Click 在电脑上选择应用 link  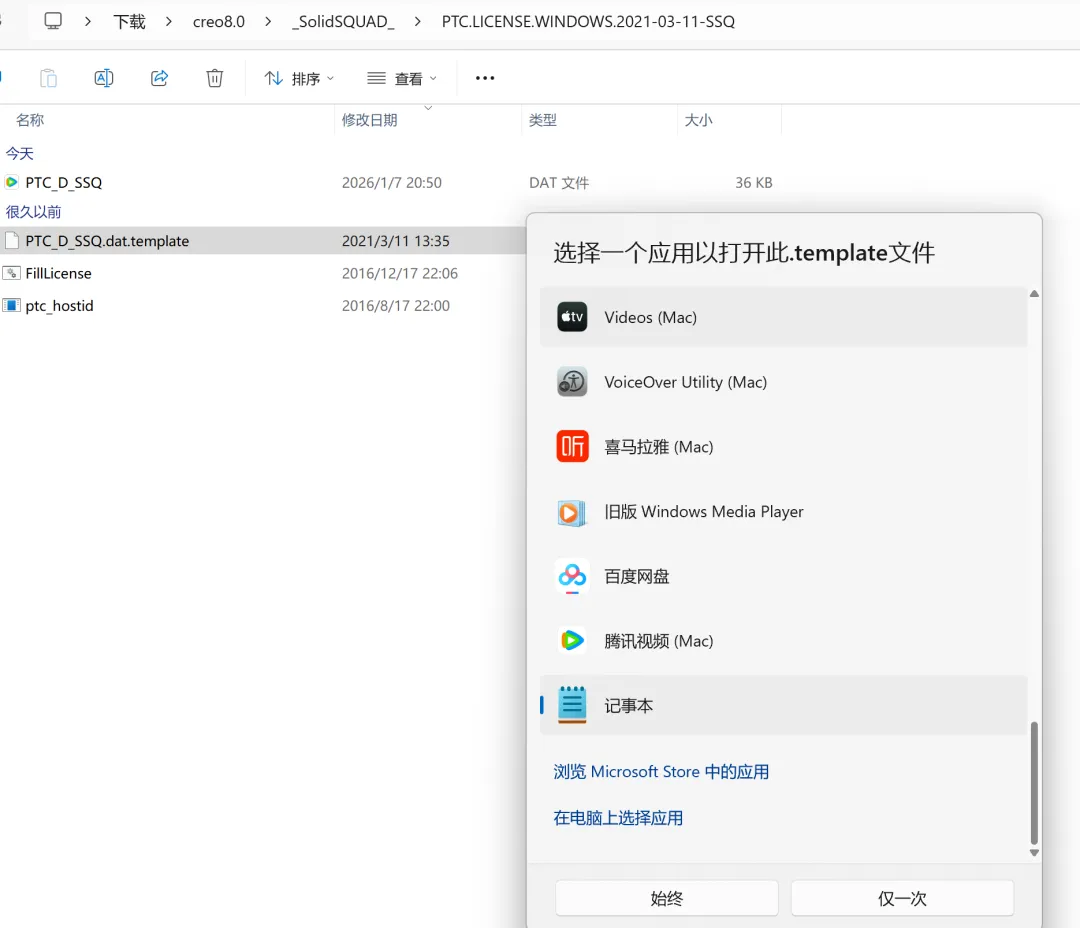[x=618, y=818]
